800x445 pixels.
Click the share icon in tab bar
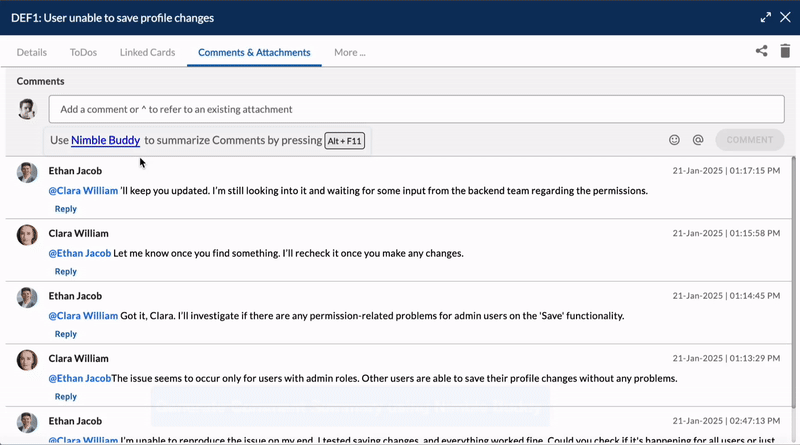[x=761, y=51]
